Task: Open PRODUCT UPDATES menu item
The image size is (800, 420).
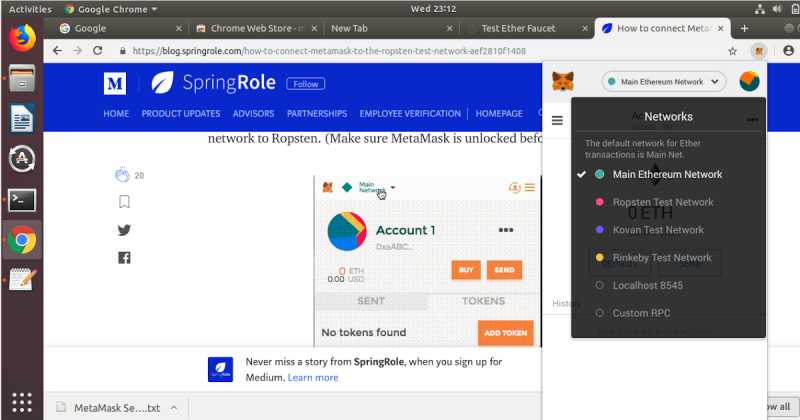Action: [x=181, y=113]
